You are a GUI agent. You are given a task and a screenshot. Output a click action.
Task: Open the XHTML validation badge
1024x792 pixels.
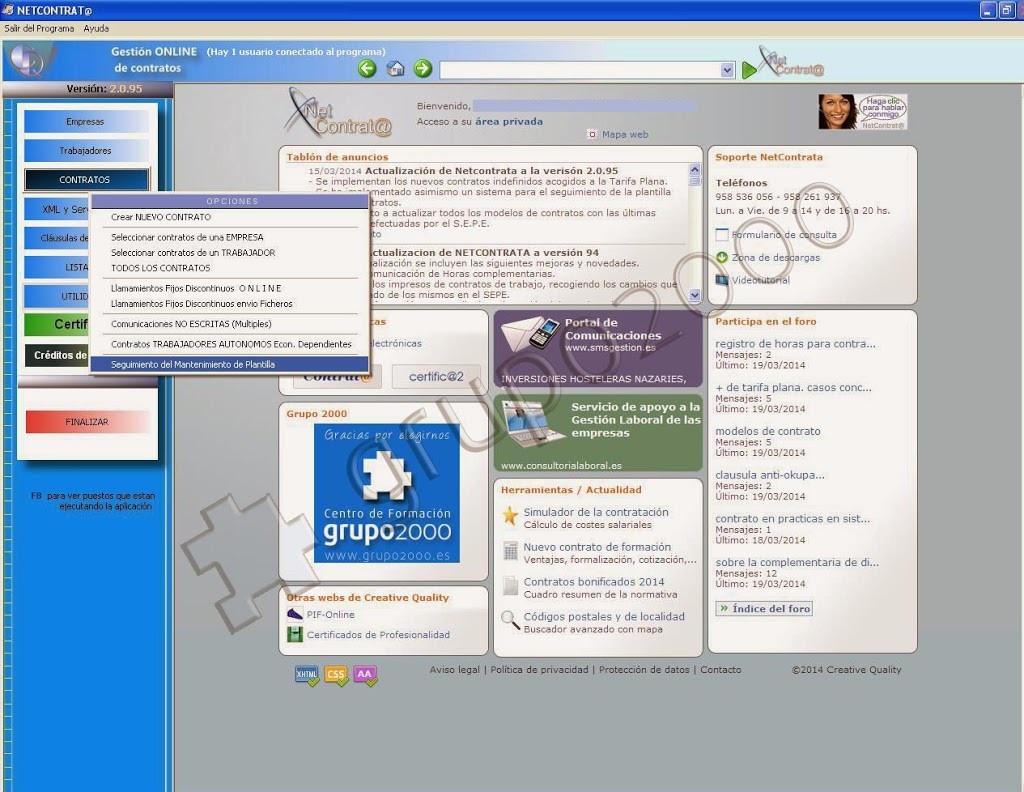coord(306,675)
